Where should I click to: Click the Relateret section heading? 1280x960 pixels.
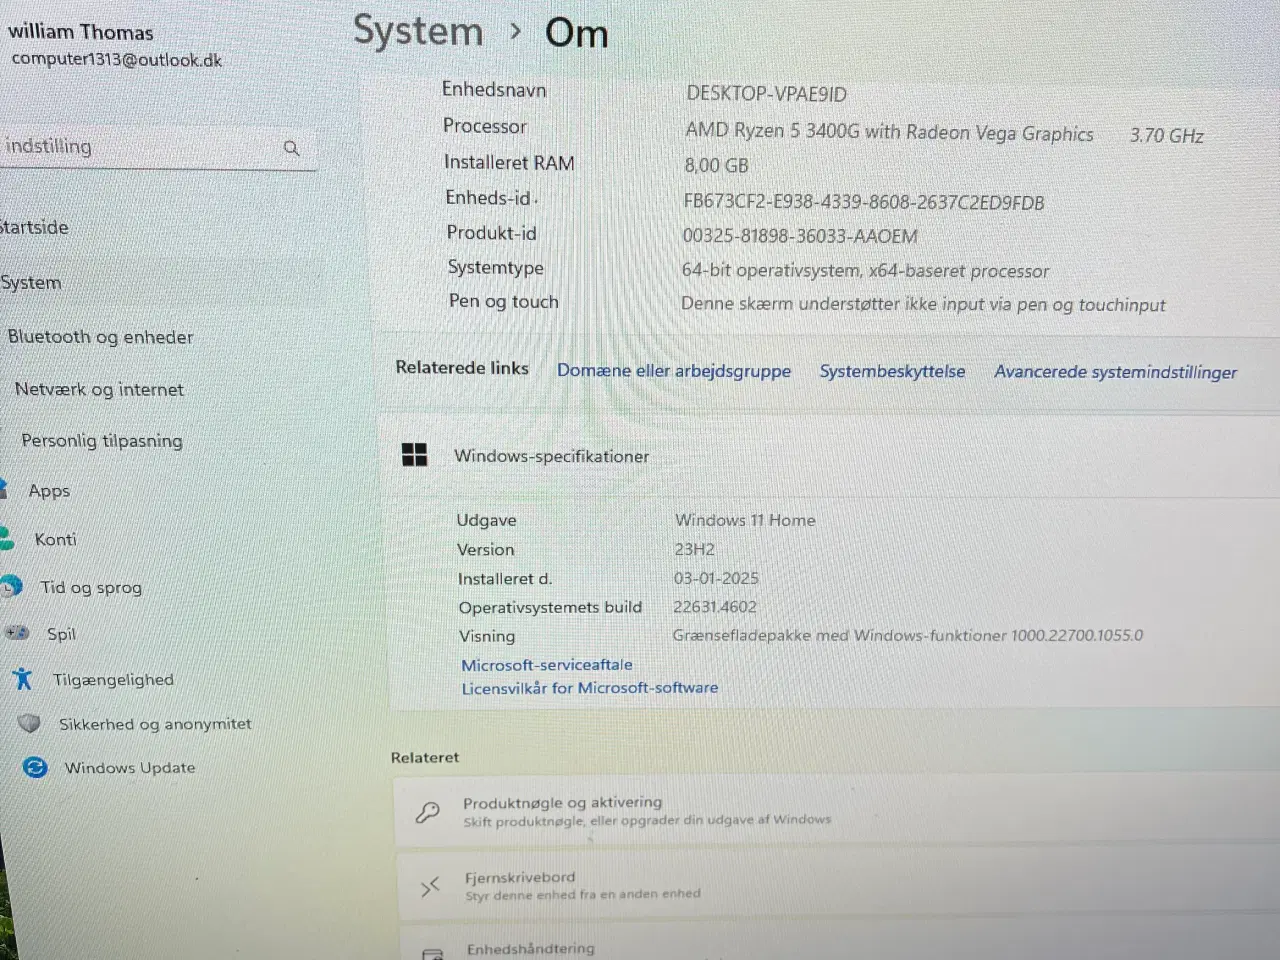(425, 757)
